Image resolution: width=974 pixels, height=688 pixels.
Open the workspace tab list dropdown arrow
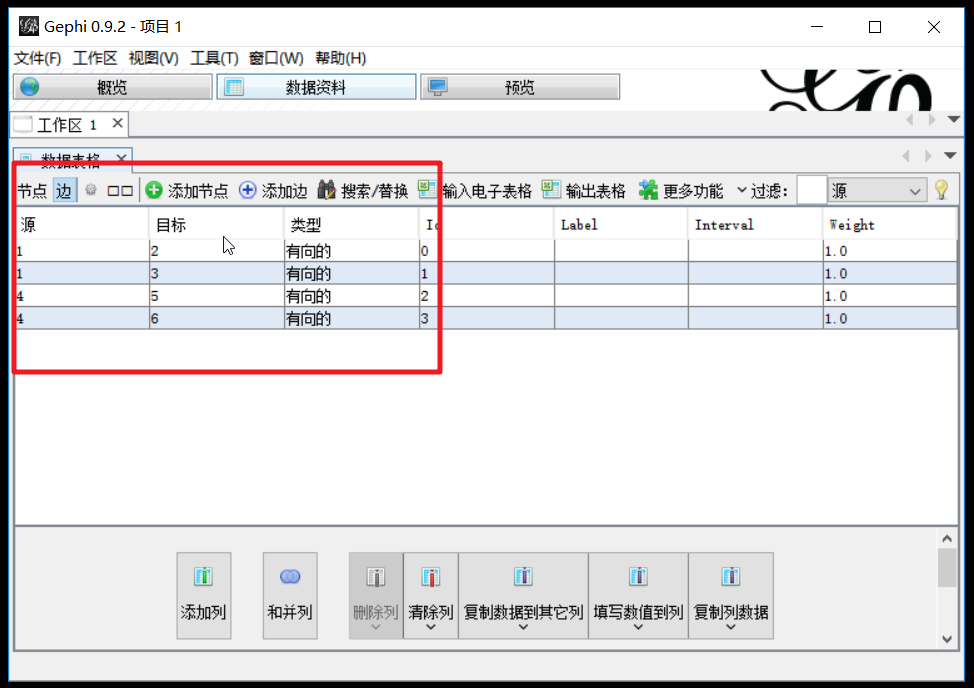[x=954, y=119]
